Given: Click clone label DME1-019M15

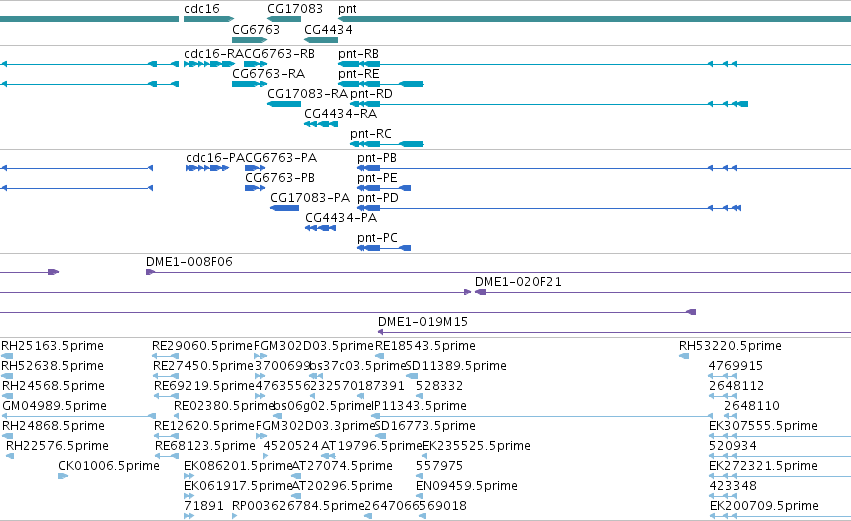Looking at the screenshot, I should (x=423, y=322).
